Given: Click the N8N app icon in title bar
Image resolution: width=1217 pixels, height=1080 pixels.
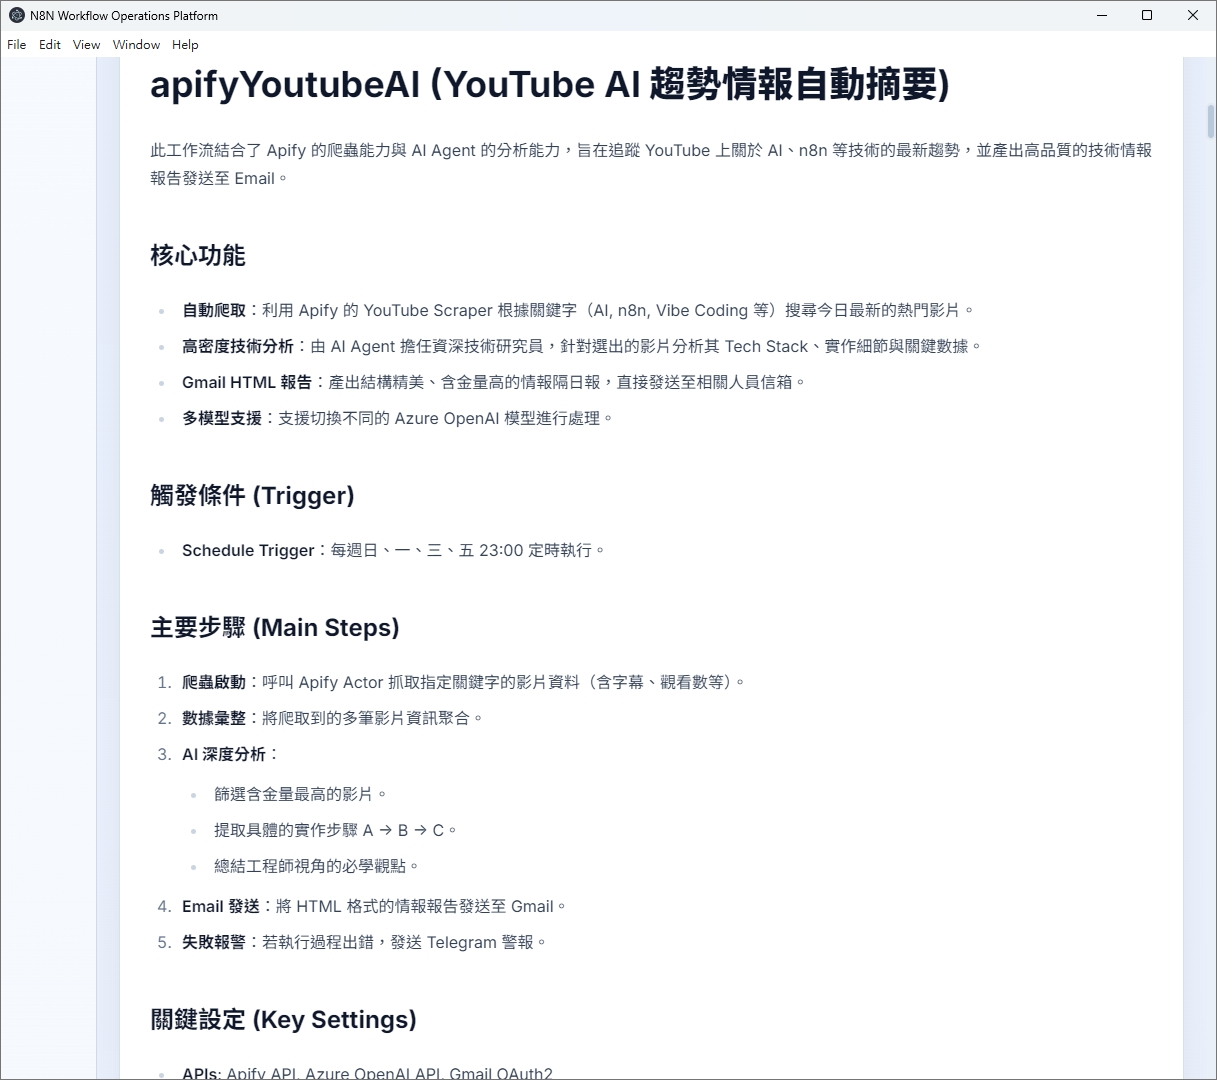Looking at the screenshot, I should [x=16, y=15].
